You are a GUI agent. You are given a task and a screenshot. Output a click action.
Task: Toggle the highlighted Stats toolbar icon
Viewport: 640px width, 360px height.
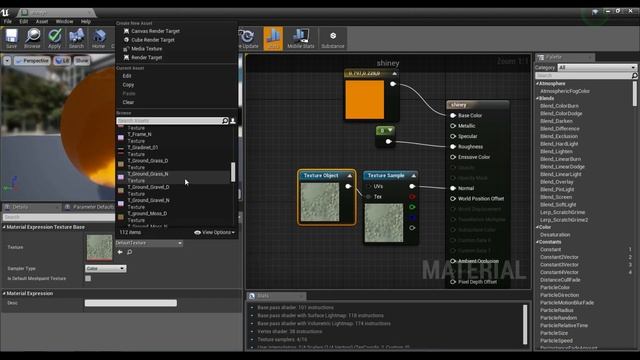[x=273, y=38]
